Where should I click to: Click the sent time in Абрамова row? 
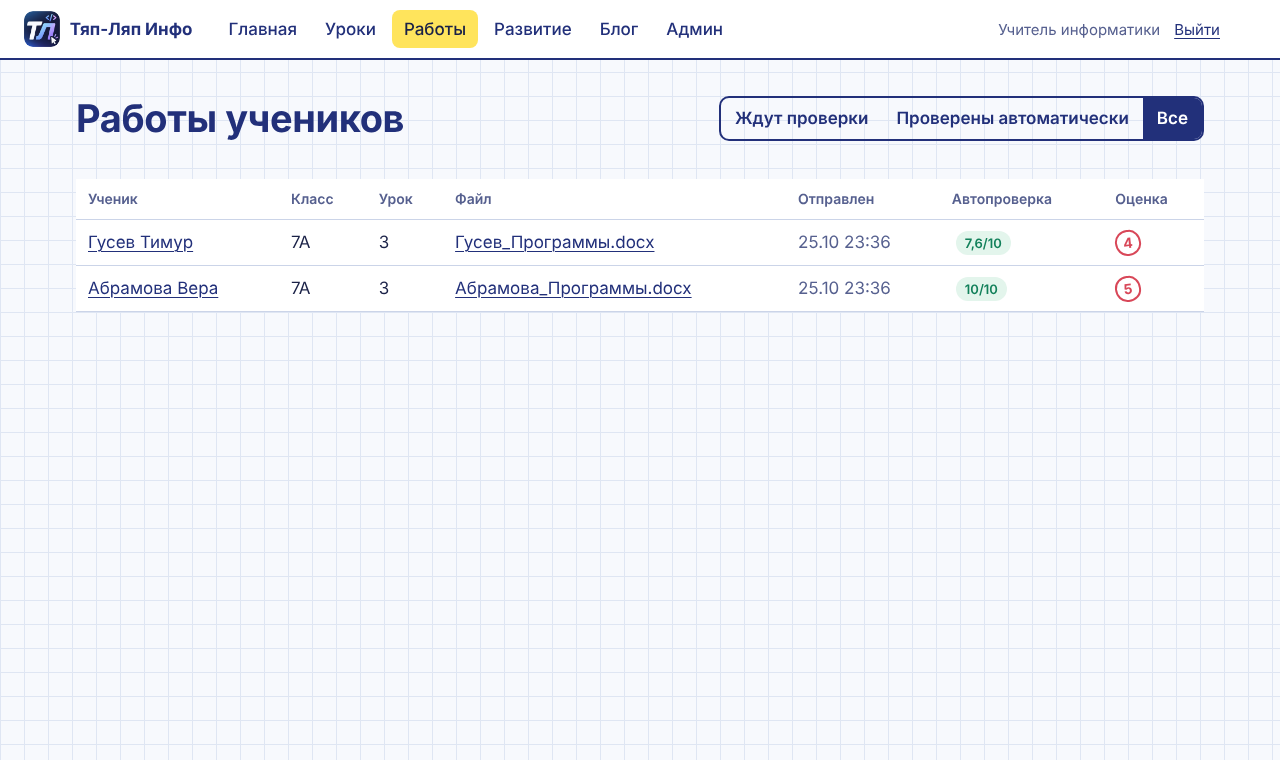click(844, 288)
